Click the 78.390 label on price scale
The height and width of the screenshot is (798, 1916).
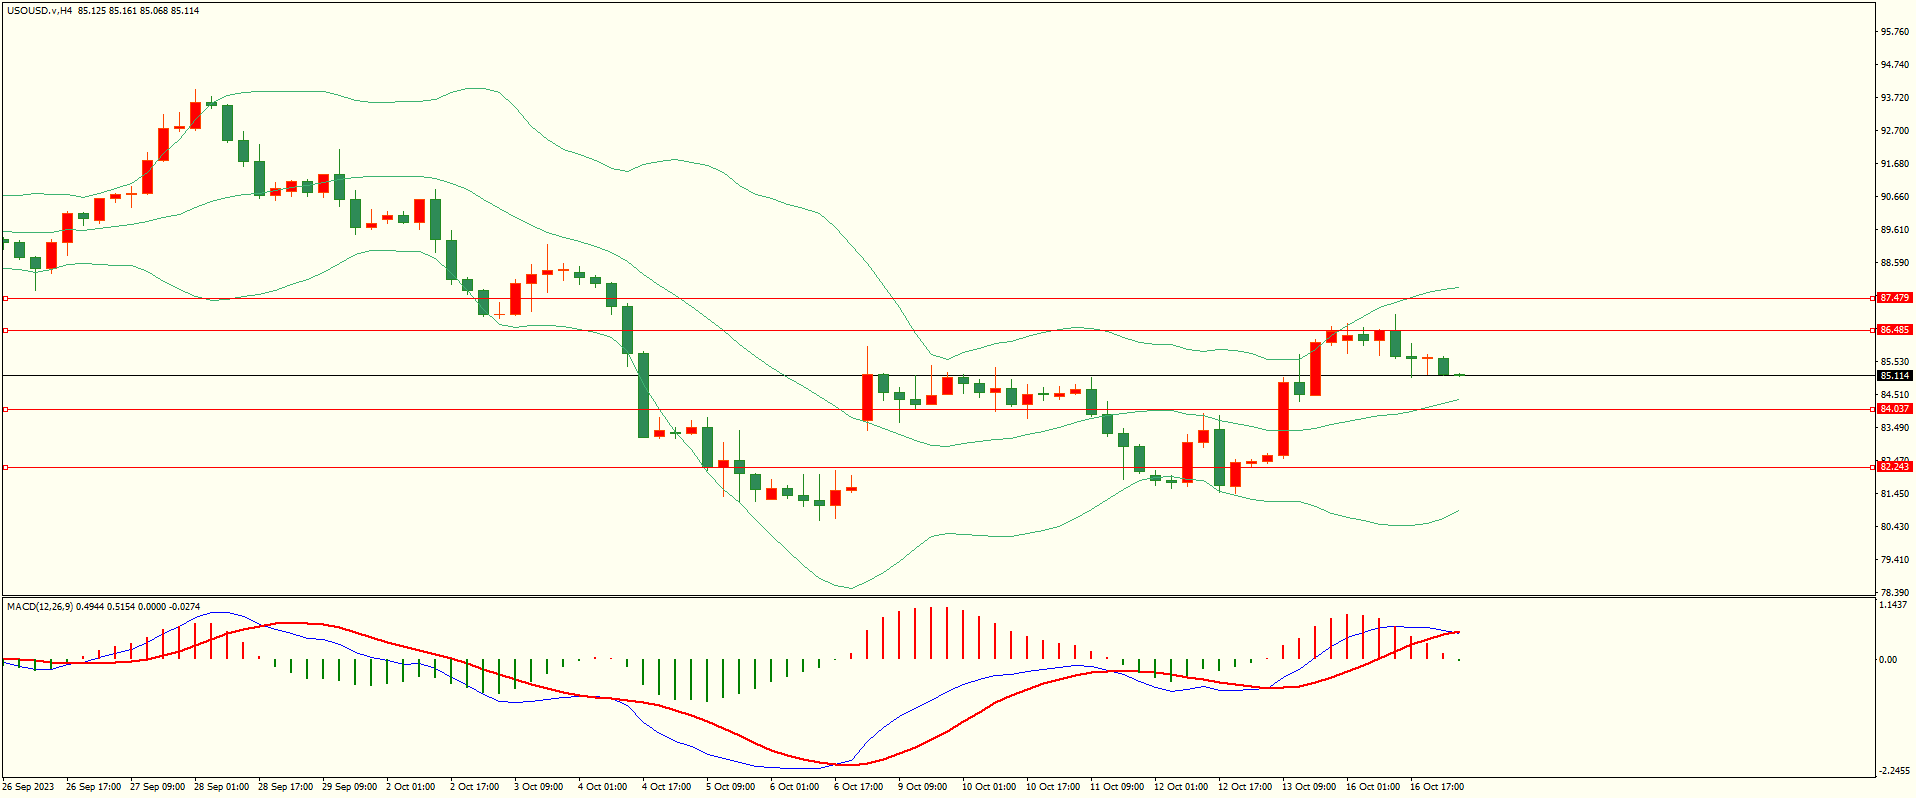click(1894, 592)
